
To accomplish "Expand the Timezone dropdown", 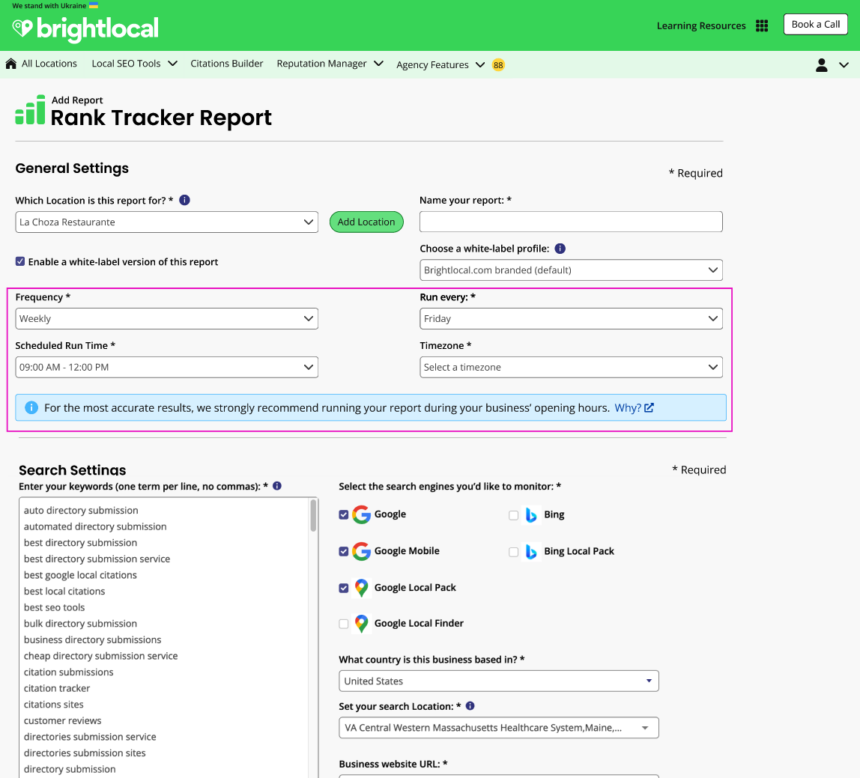I will [570, 367].
